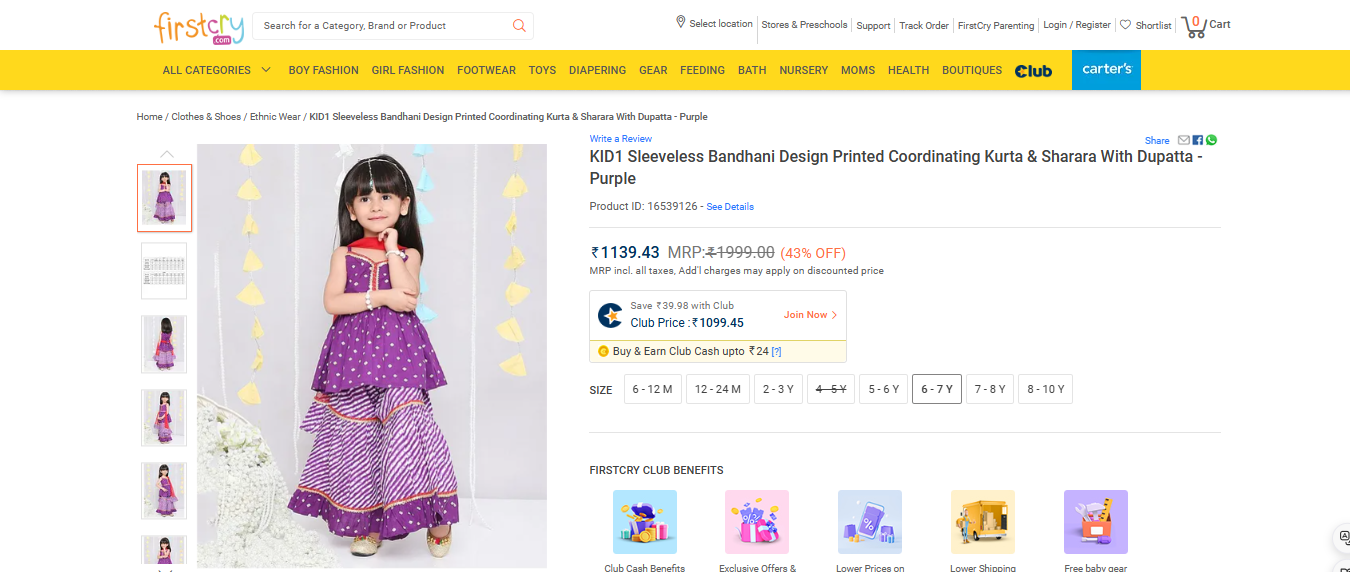
Task: Open the Club Cash info tooltip [?]
Action: coord(776,352)
